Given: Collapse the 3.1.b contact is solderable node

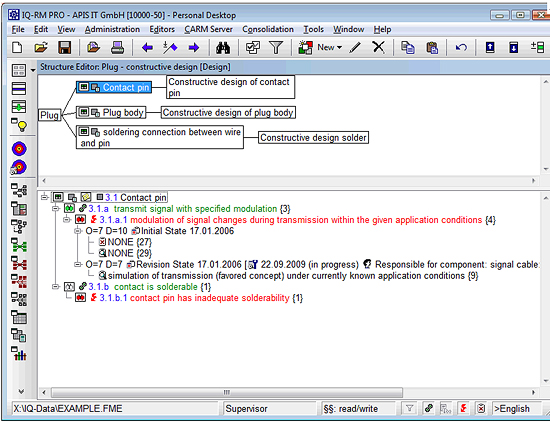Looking at the screenshot, I should point(55,287).
